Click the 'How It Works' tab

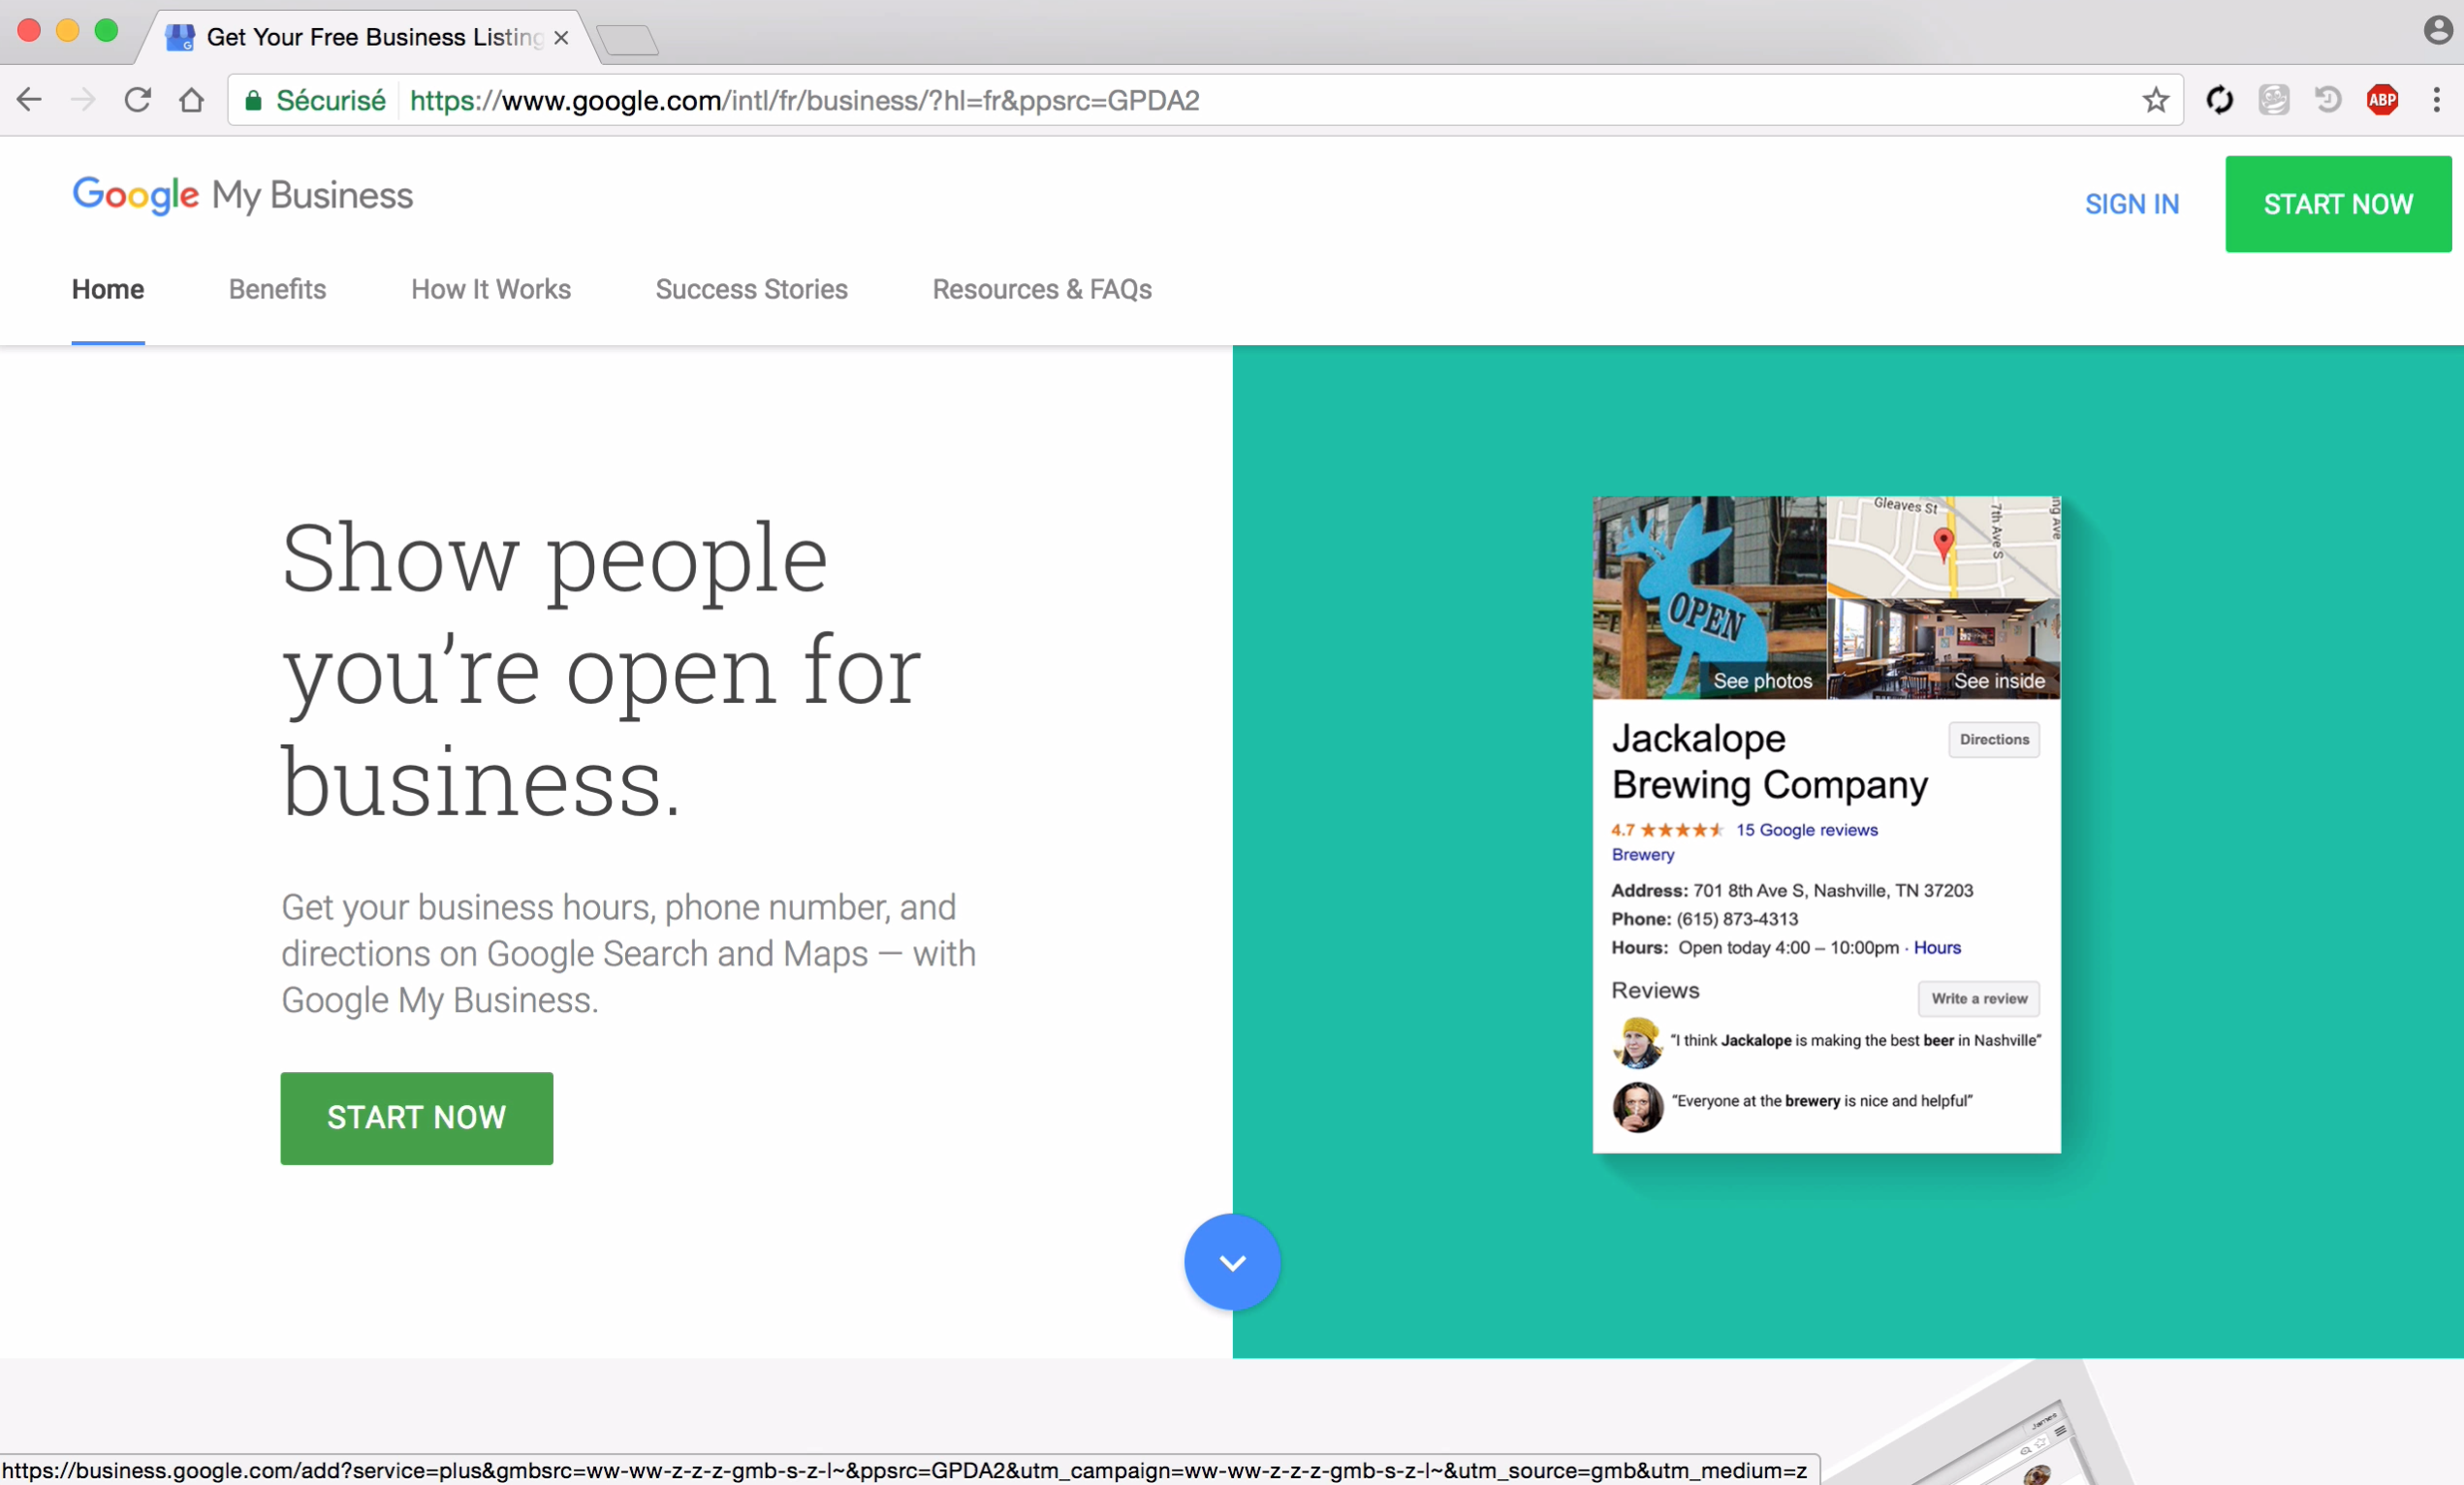coord(491,289)
